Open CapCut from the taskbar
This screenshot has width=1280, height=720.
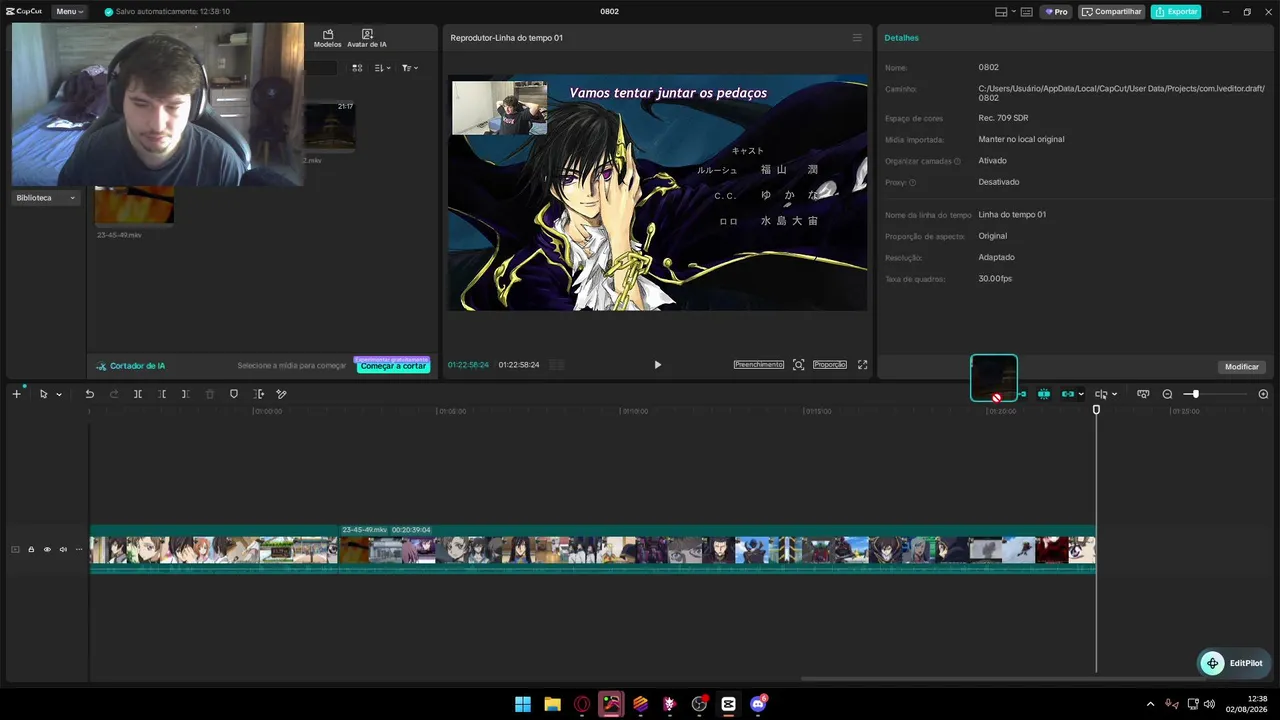pyautogui.click(x=728, y=704)
